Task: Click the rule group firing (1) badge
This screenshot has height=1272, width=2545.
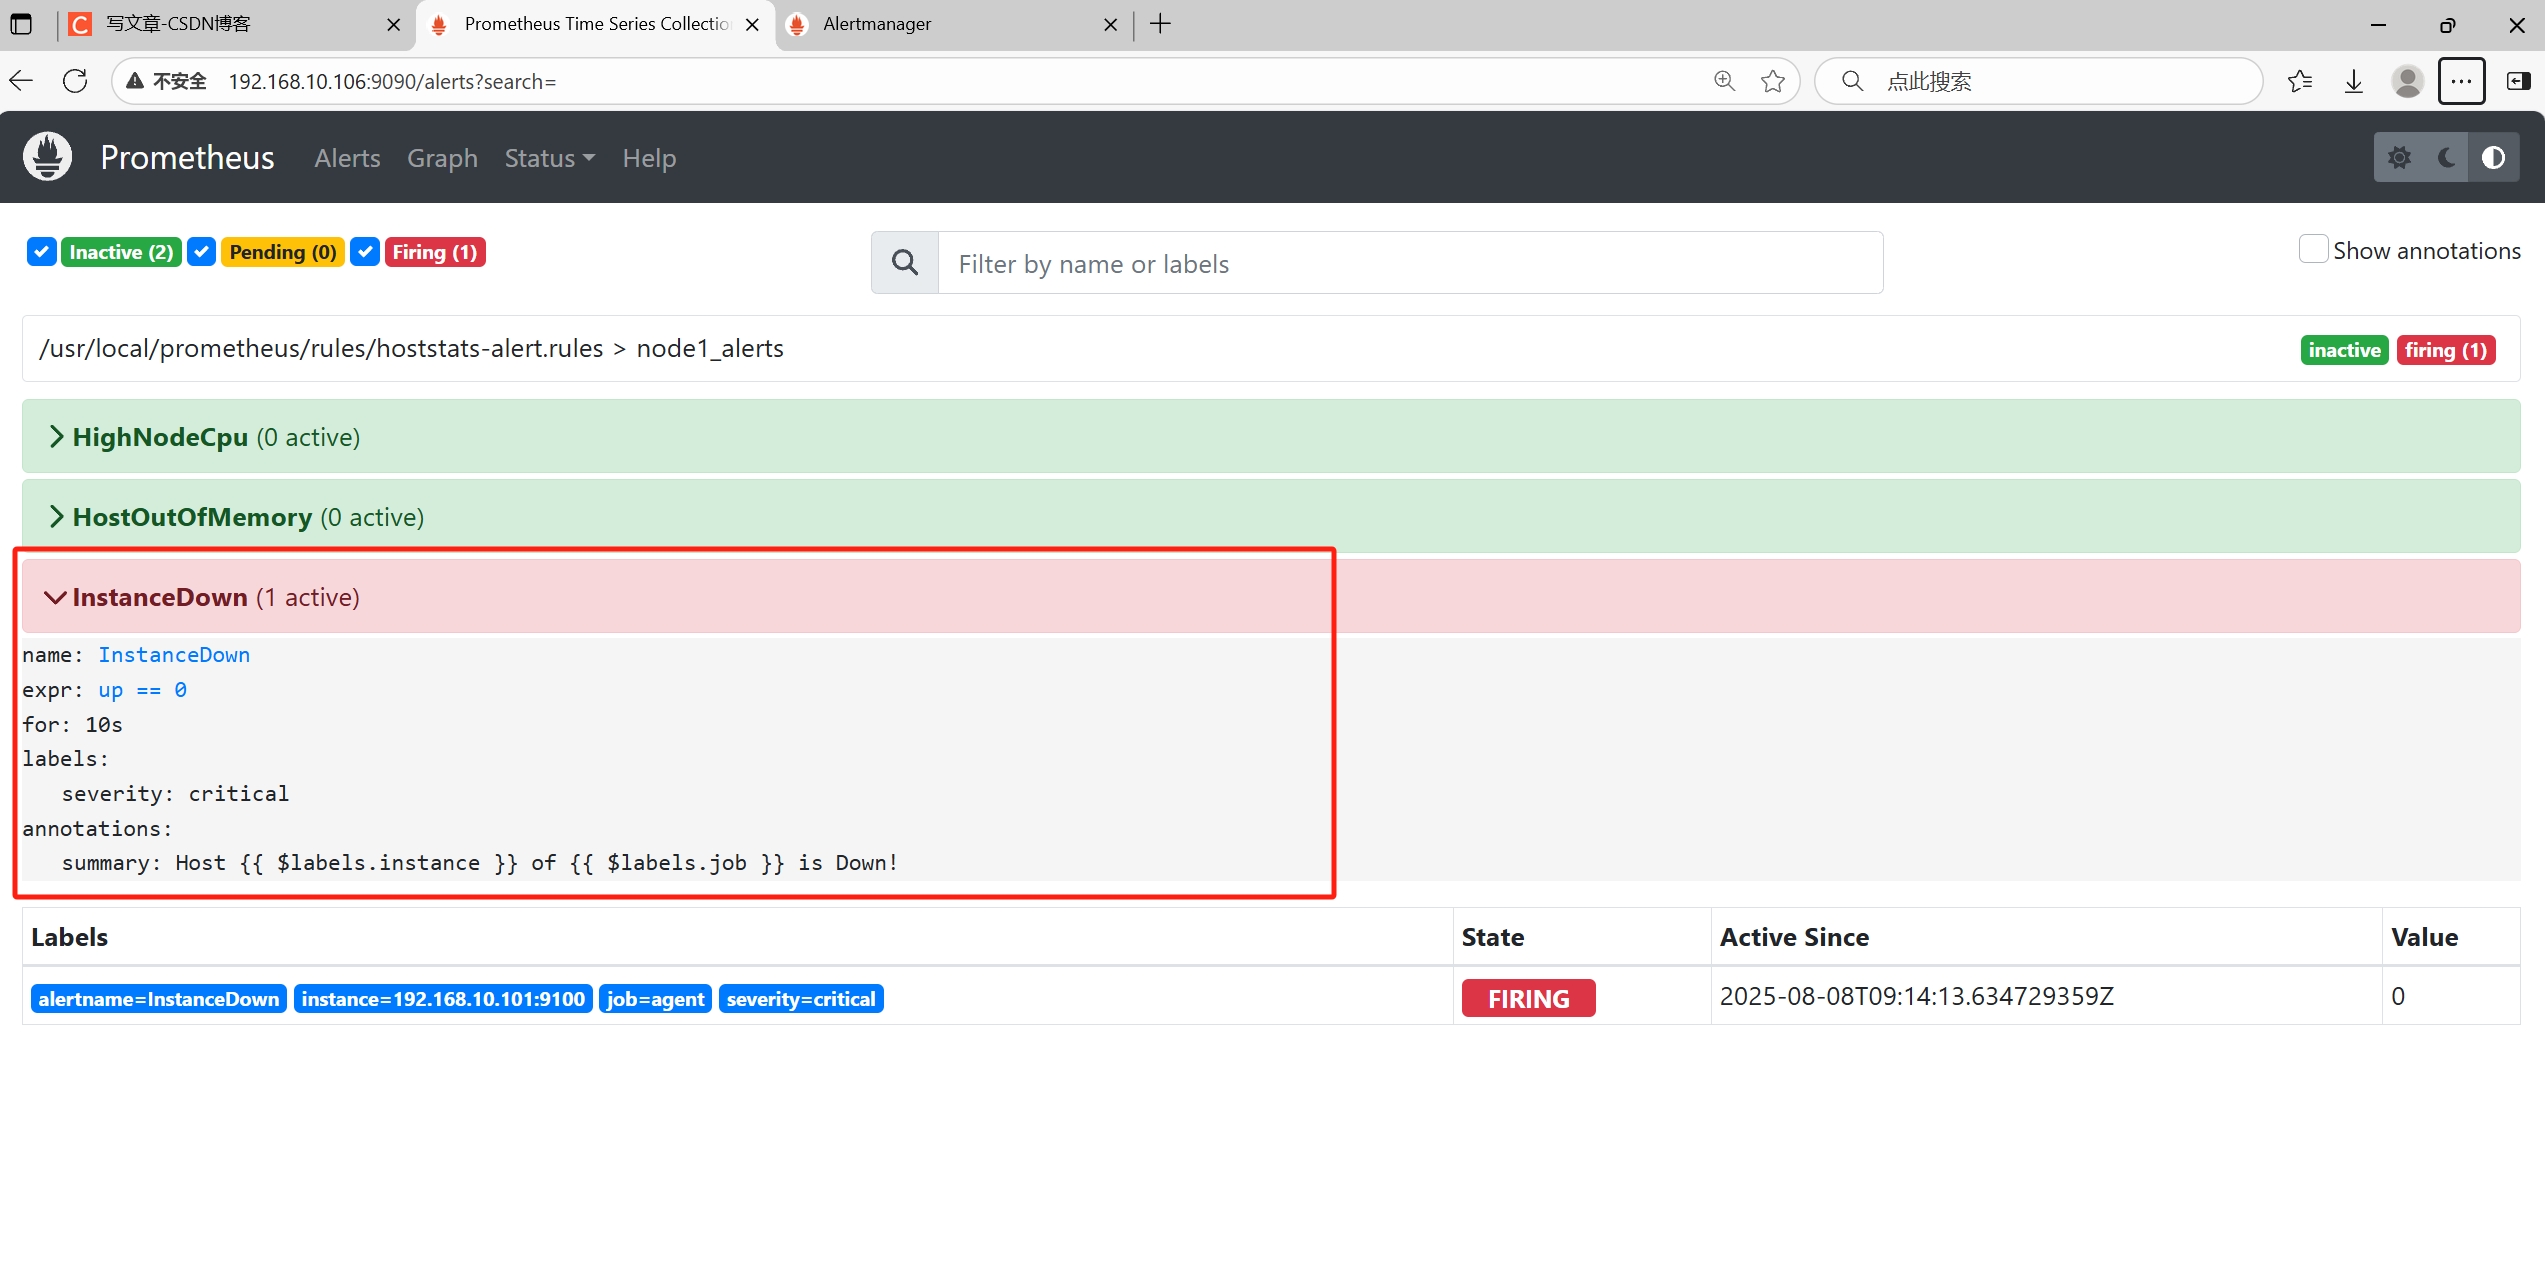Action: 2446,350
